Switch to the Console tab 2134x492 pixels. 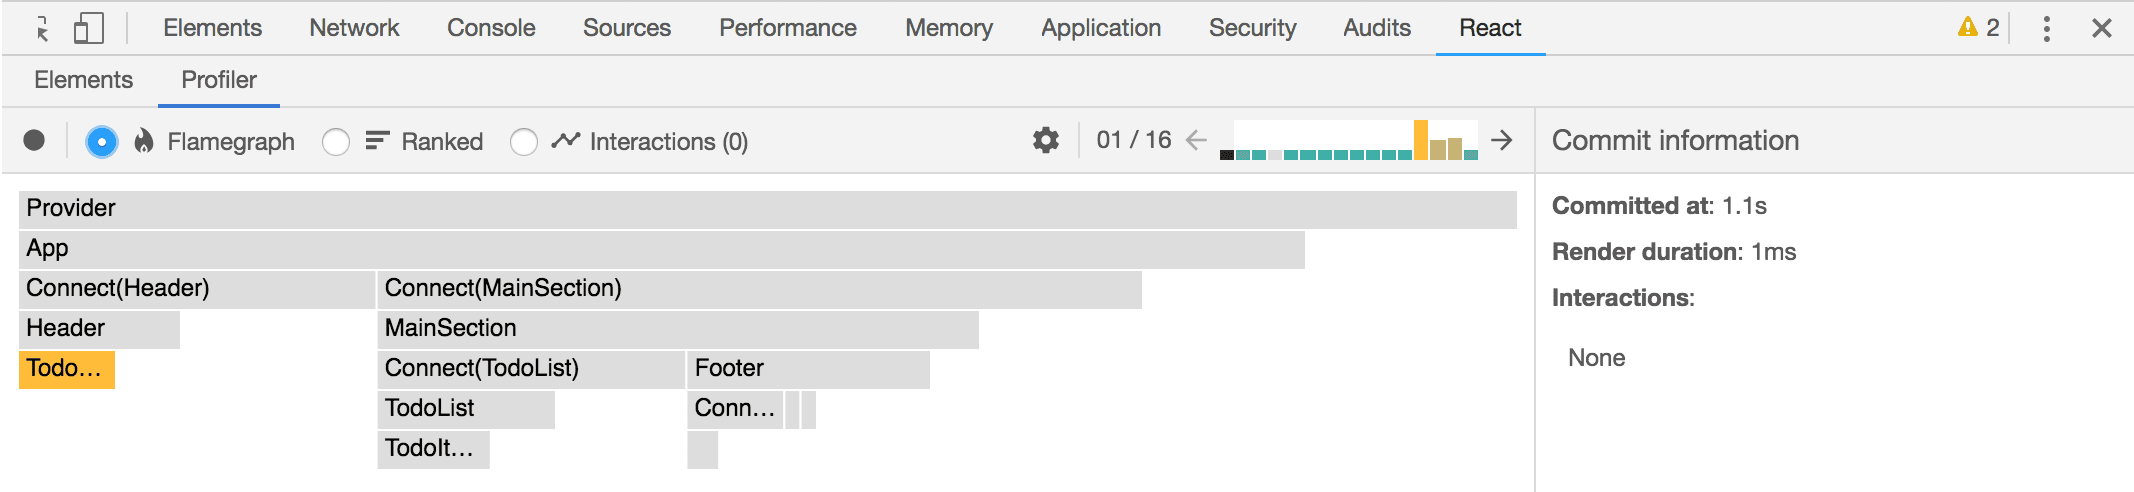(491, 28)
